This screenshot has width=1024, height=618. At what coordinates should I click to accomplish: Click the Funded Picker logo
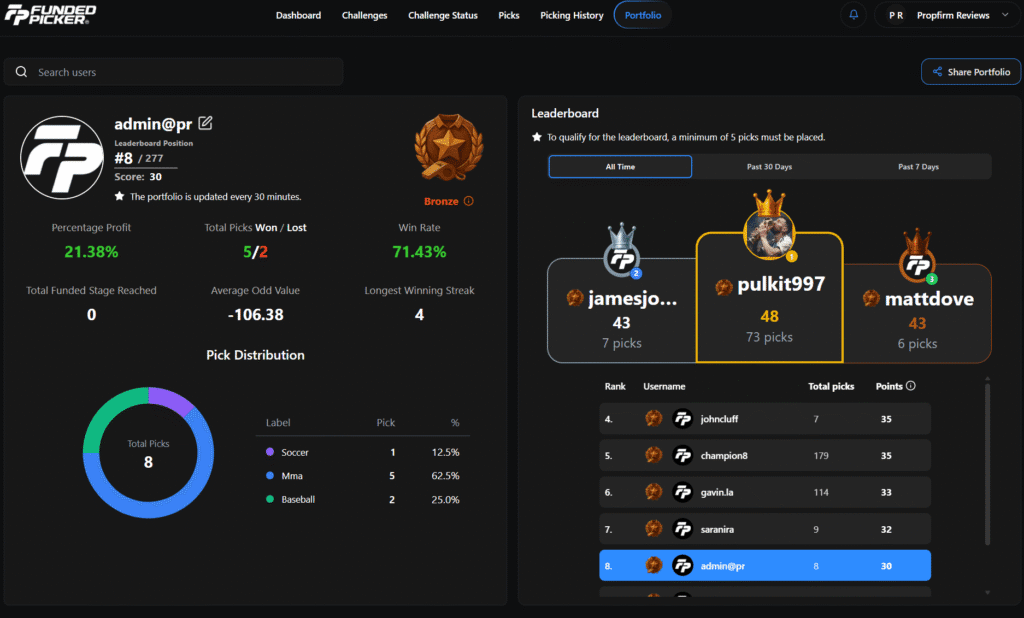[50, 15]
